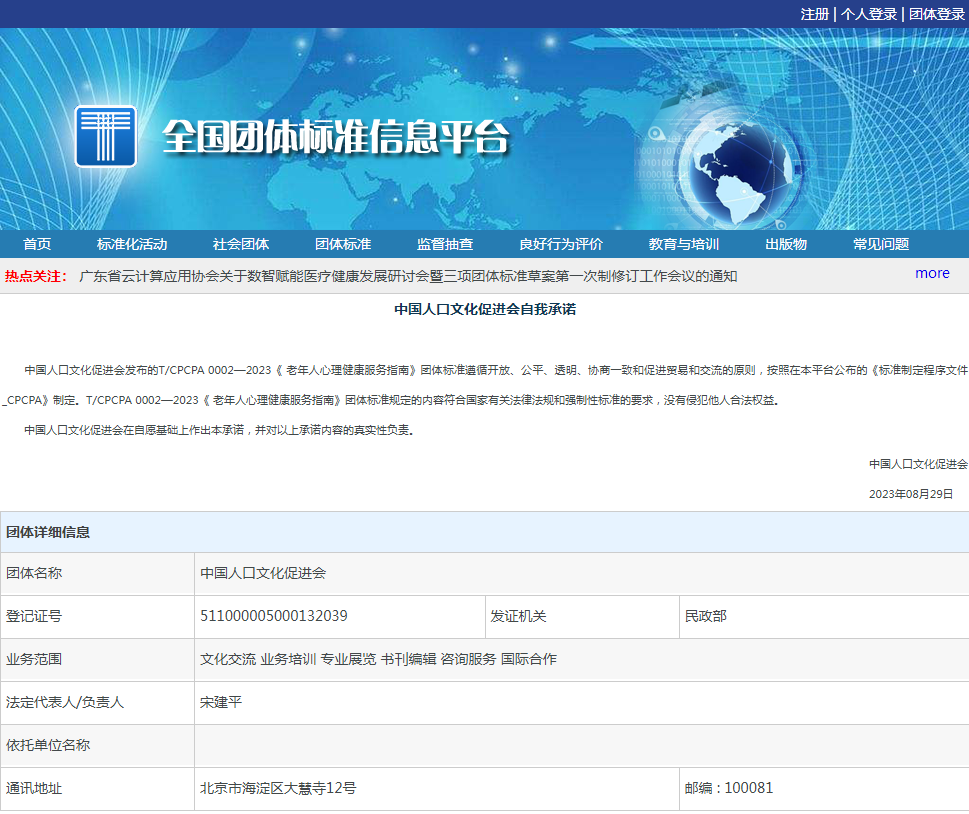Click the 中国人口文化促进会自我承诺 heading

[x=485, y=309]
